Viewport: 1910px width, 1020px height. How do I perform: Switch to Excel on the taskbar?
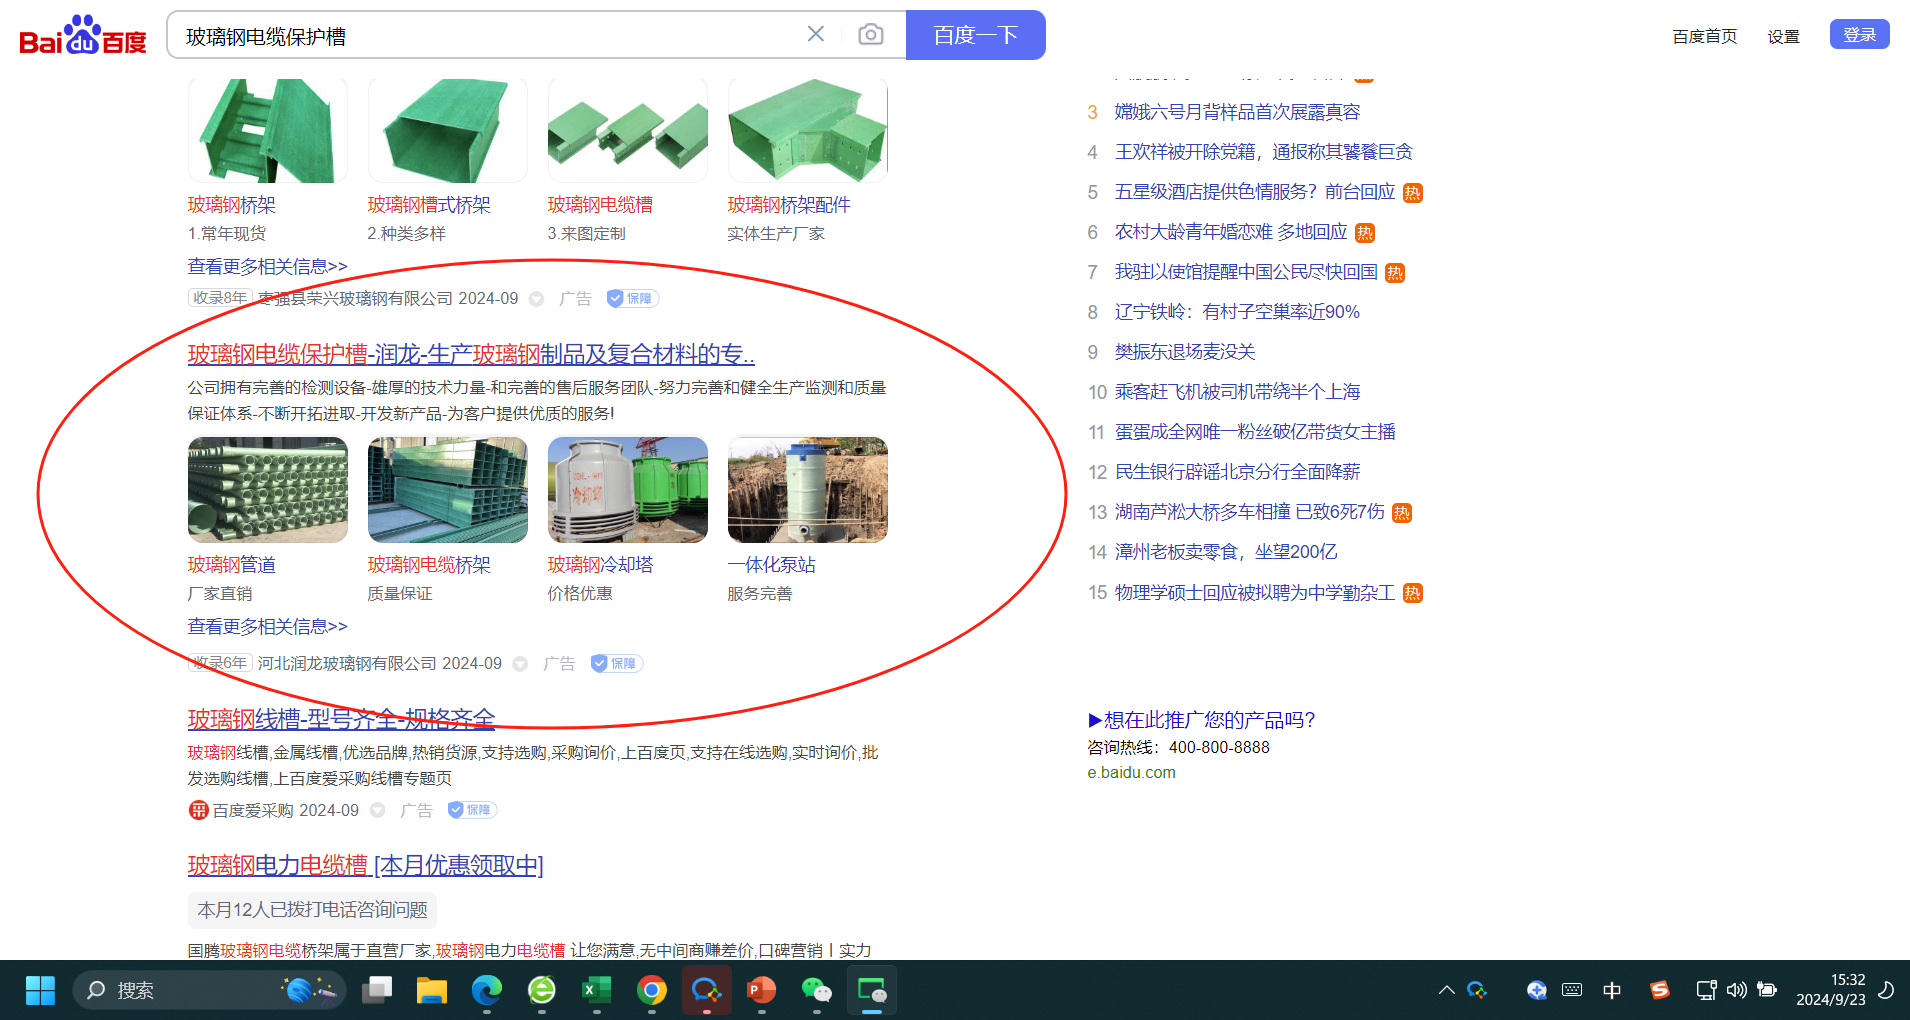point(597,990)
